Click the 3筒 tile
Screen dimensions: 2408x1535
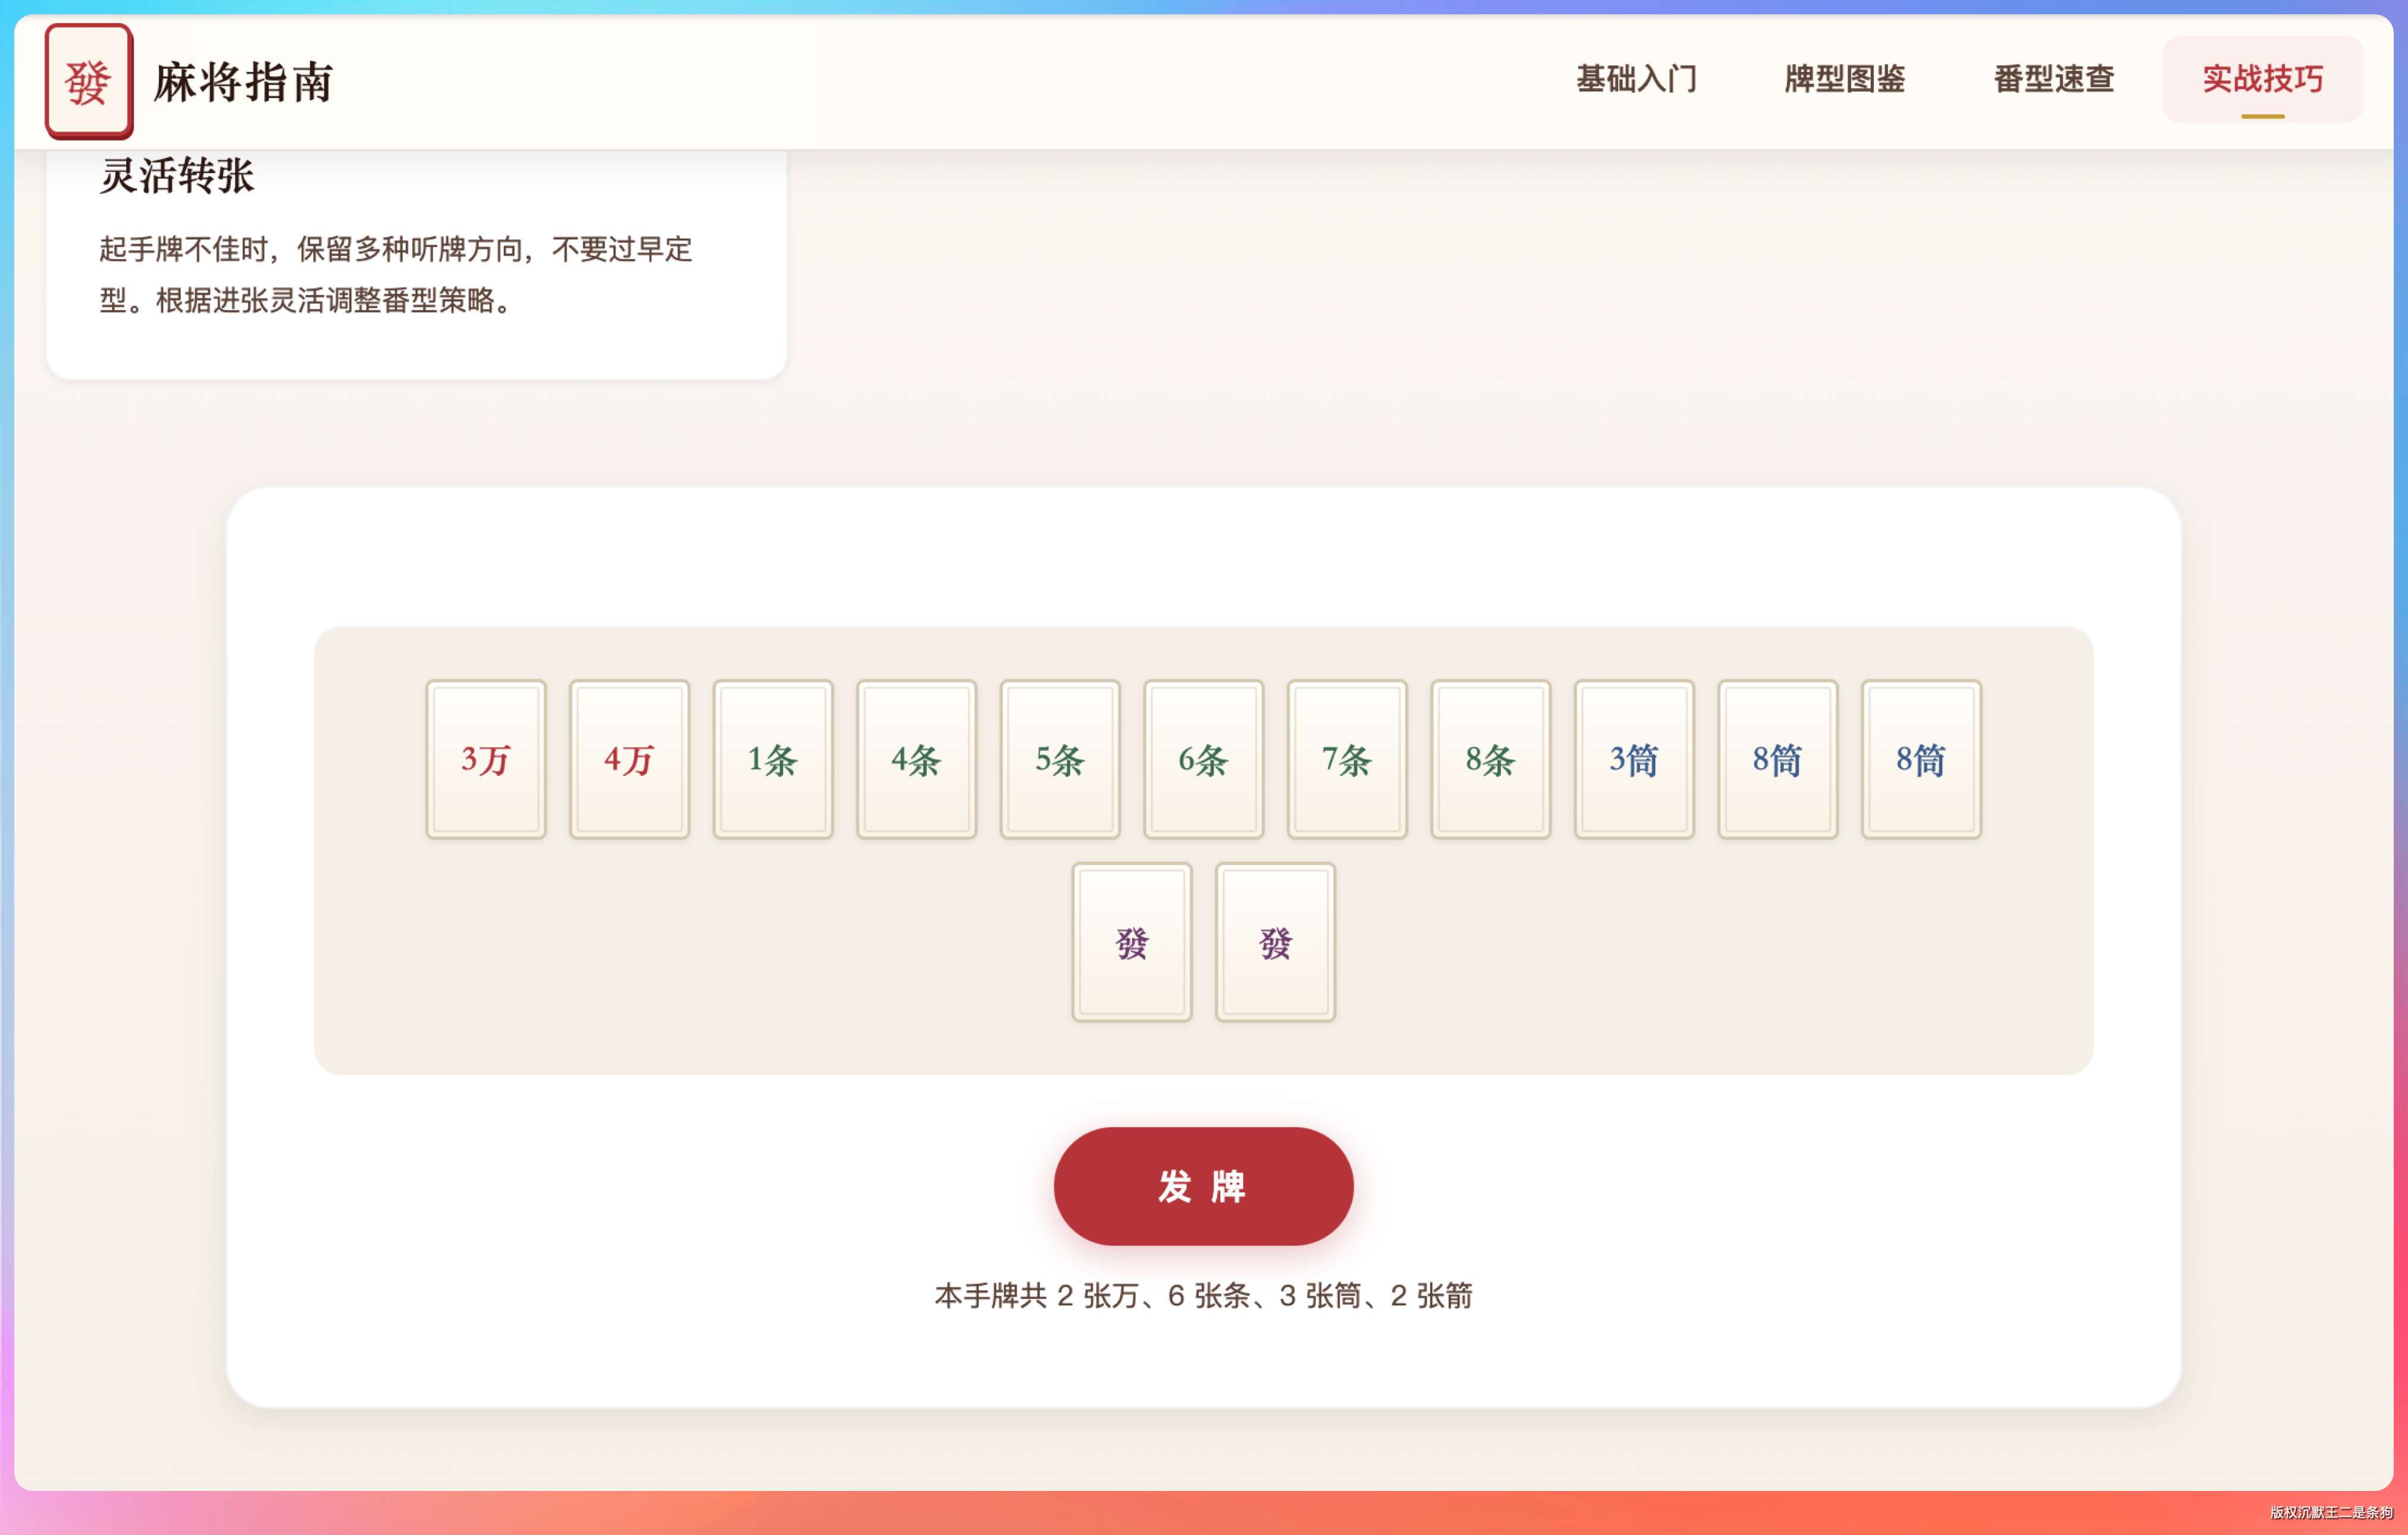point(1634,759)
